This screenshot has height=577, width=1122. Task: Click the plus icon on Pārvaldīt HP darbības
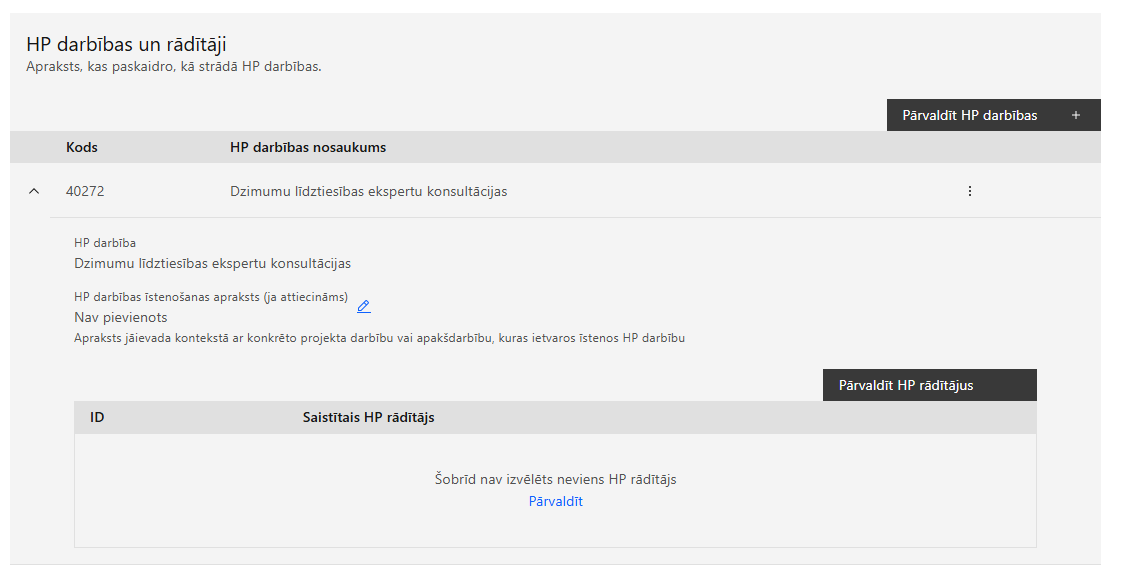point(1075,115)
